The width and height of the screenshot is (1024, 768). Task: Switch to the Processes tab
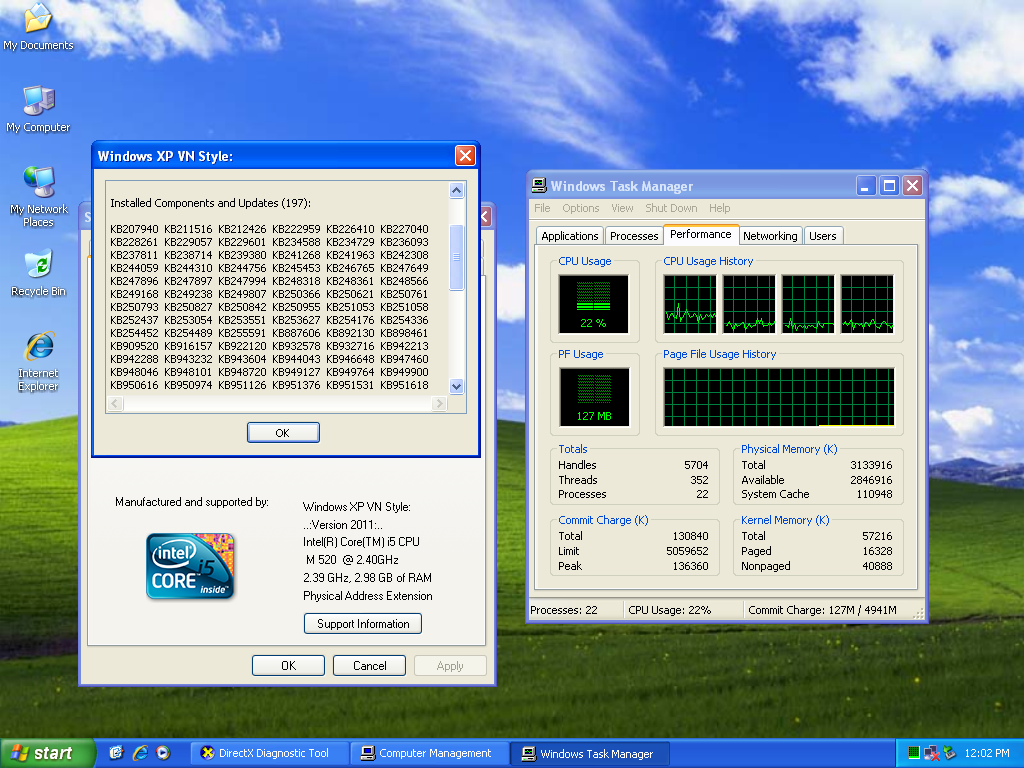(x=633, y=236)
